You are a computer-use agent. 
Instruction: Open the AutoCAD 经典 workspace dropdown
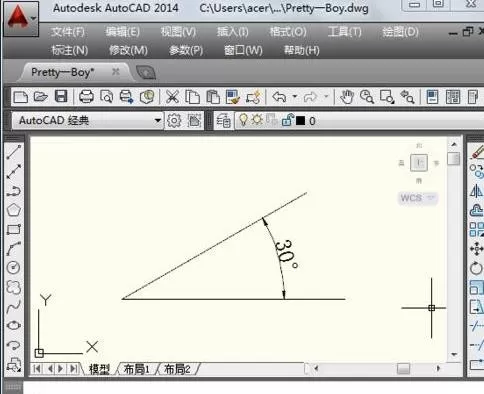point(88,120)
